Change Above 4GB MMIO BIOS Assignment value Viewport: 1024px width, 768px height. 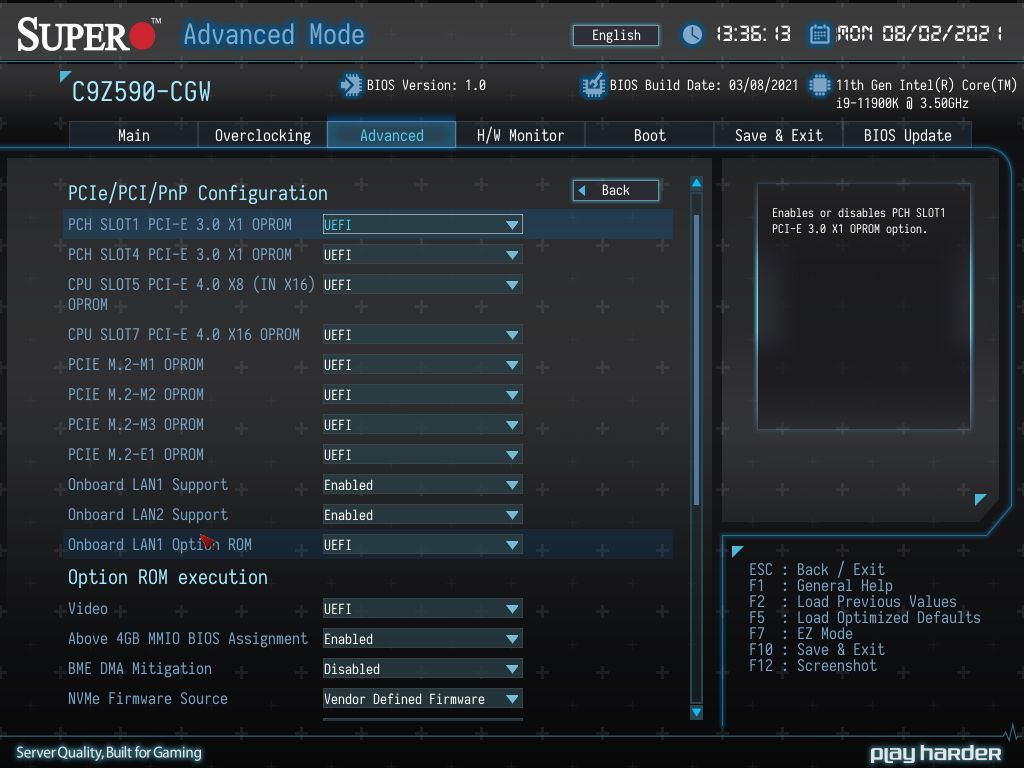[x=423, y=639]
